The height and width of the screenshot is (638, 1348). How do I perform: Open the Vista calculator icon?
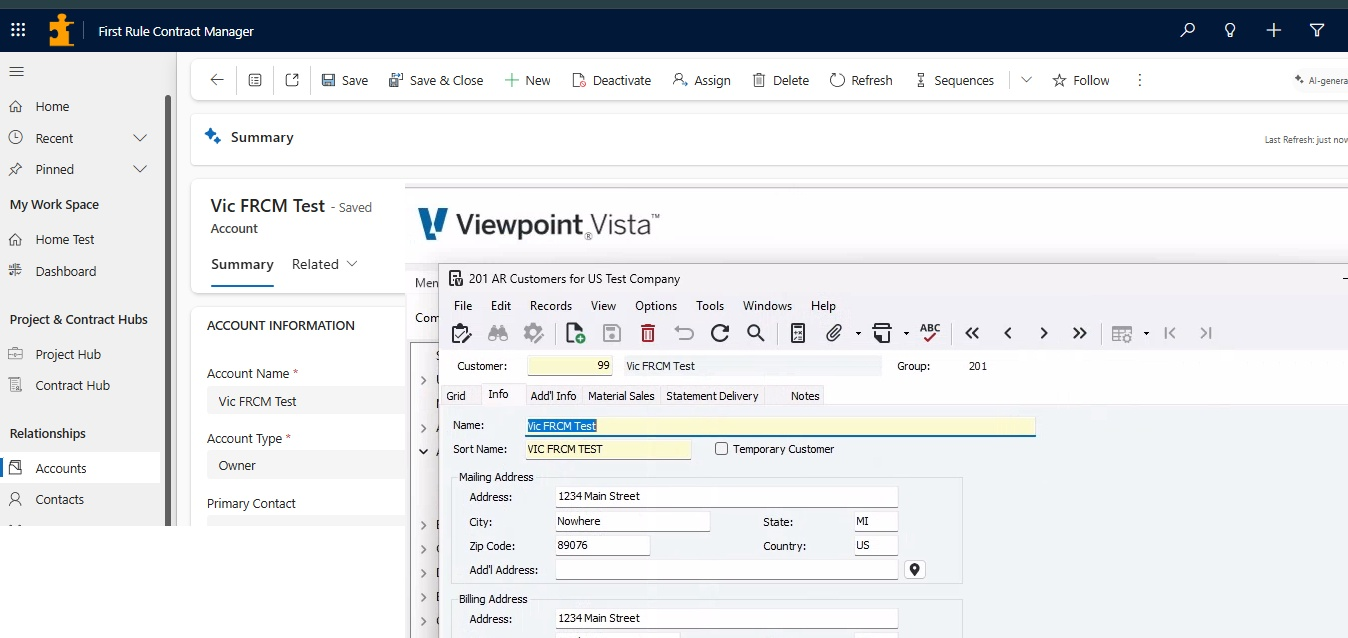(798, 333)
